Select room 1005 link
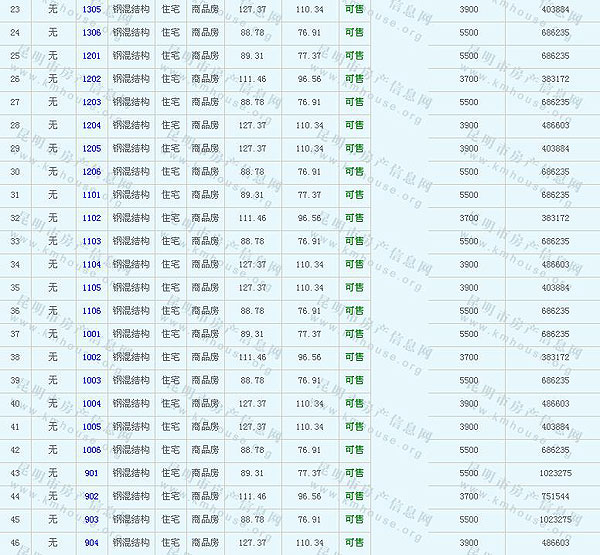The height and width of the screenshot is (555, 600). click(x=91, y=427)
